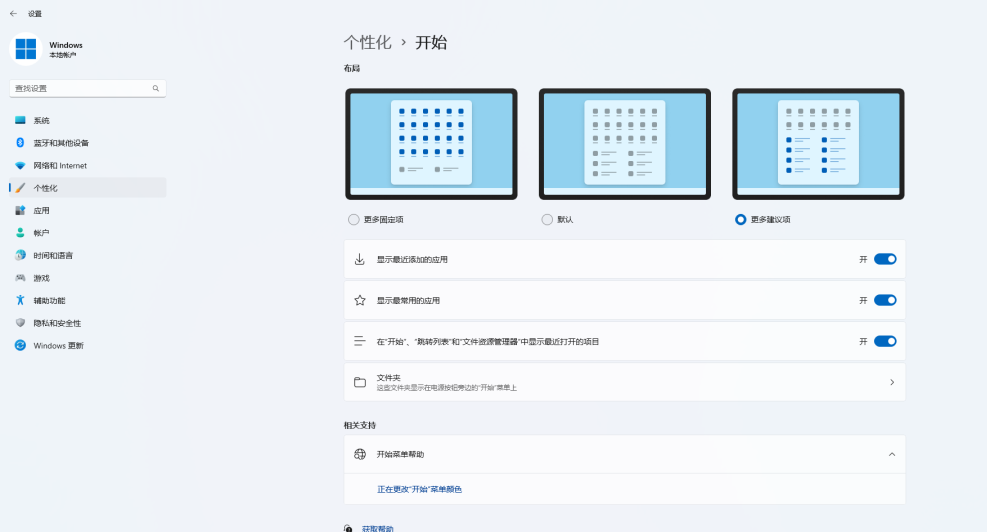This screenshot has width=987, height=532.
Task: Click the Windows 更新 refresh icon
Action: [x=20, y=345]
